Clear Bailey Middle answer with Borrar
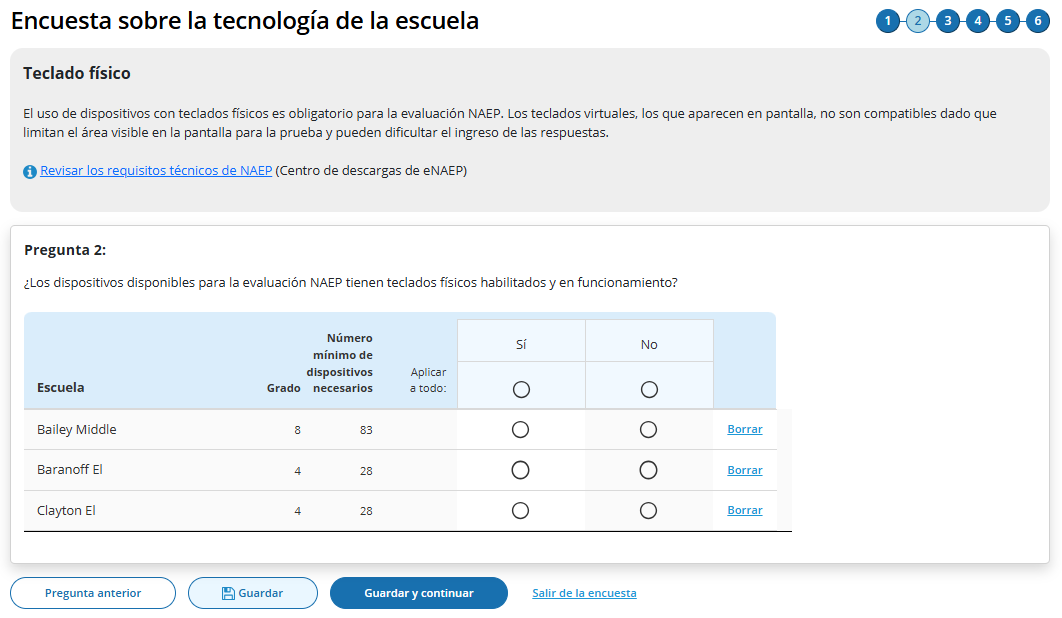1062x618 pixels. pos(745,430)
